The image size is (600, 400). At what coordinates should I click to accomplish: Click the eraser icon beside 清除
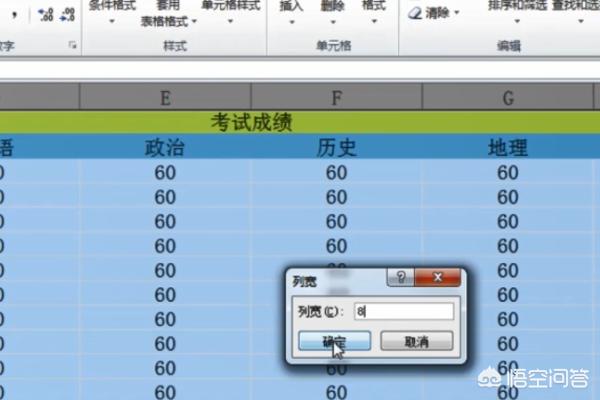(415, 14)
